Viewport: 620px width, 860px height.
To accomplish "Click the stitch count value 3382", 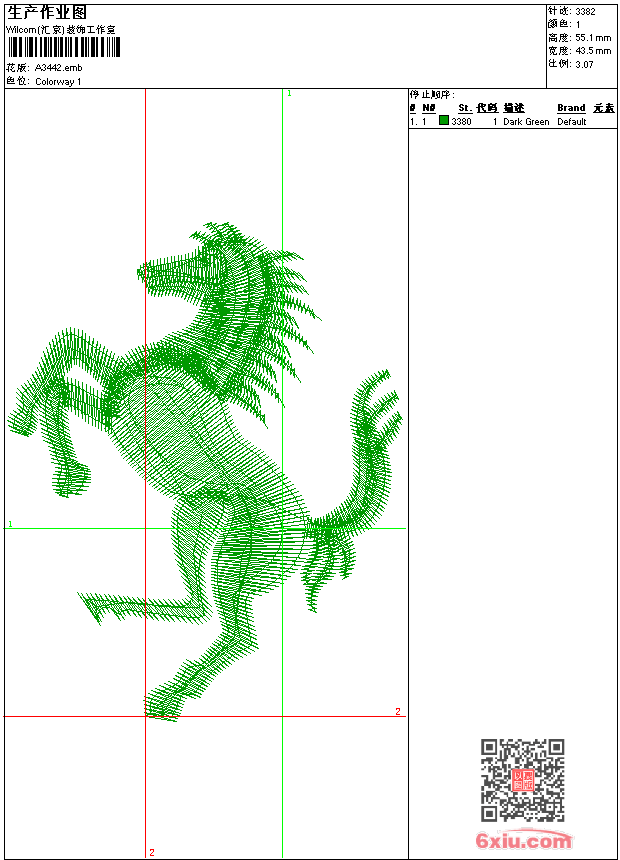I will 586,12.
